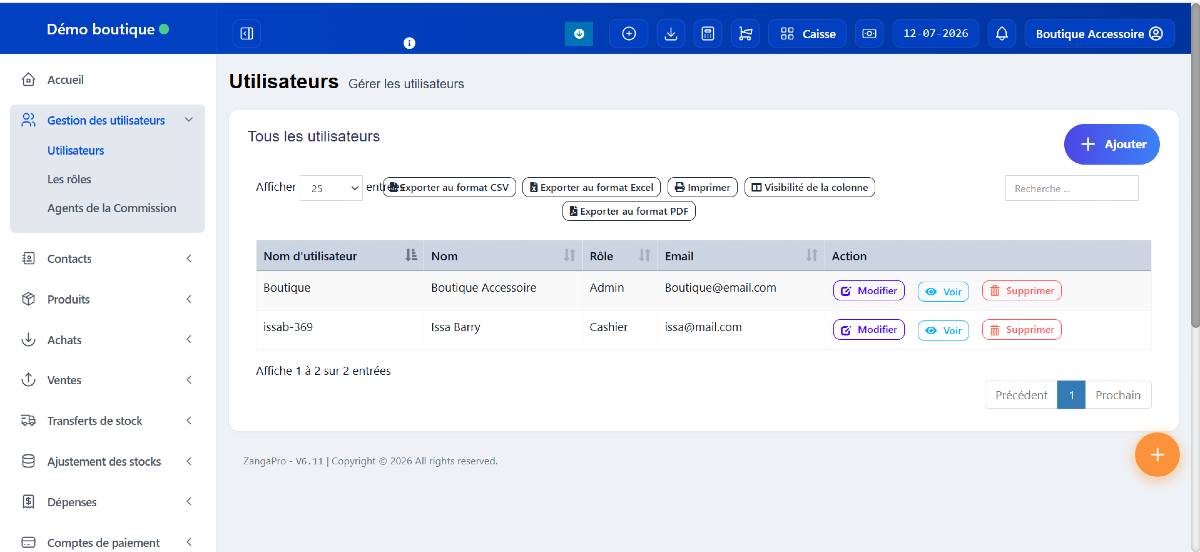Viewport: 1200px width, 552px height.
Task: Click the banknote icon in header
Action: point(870,33)
